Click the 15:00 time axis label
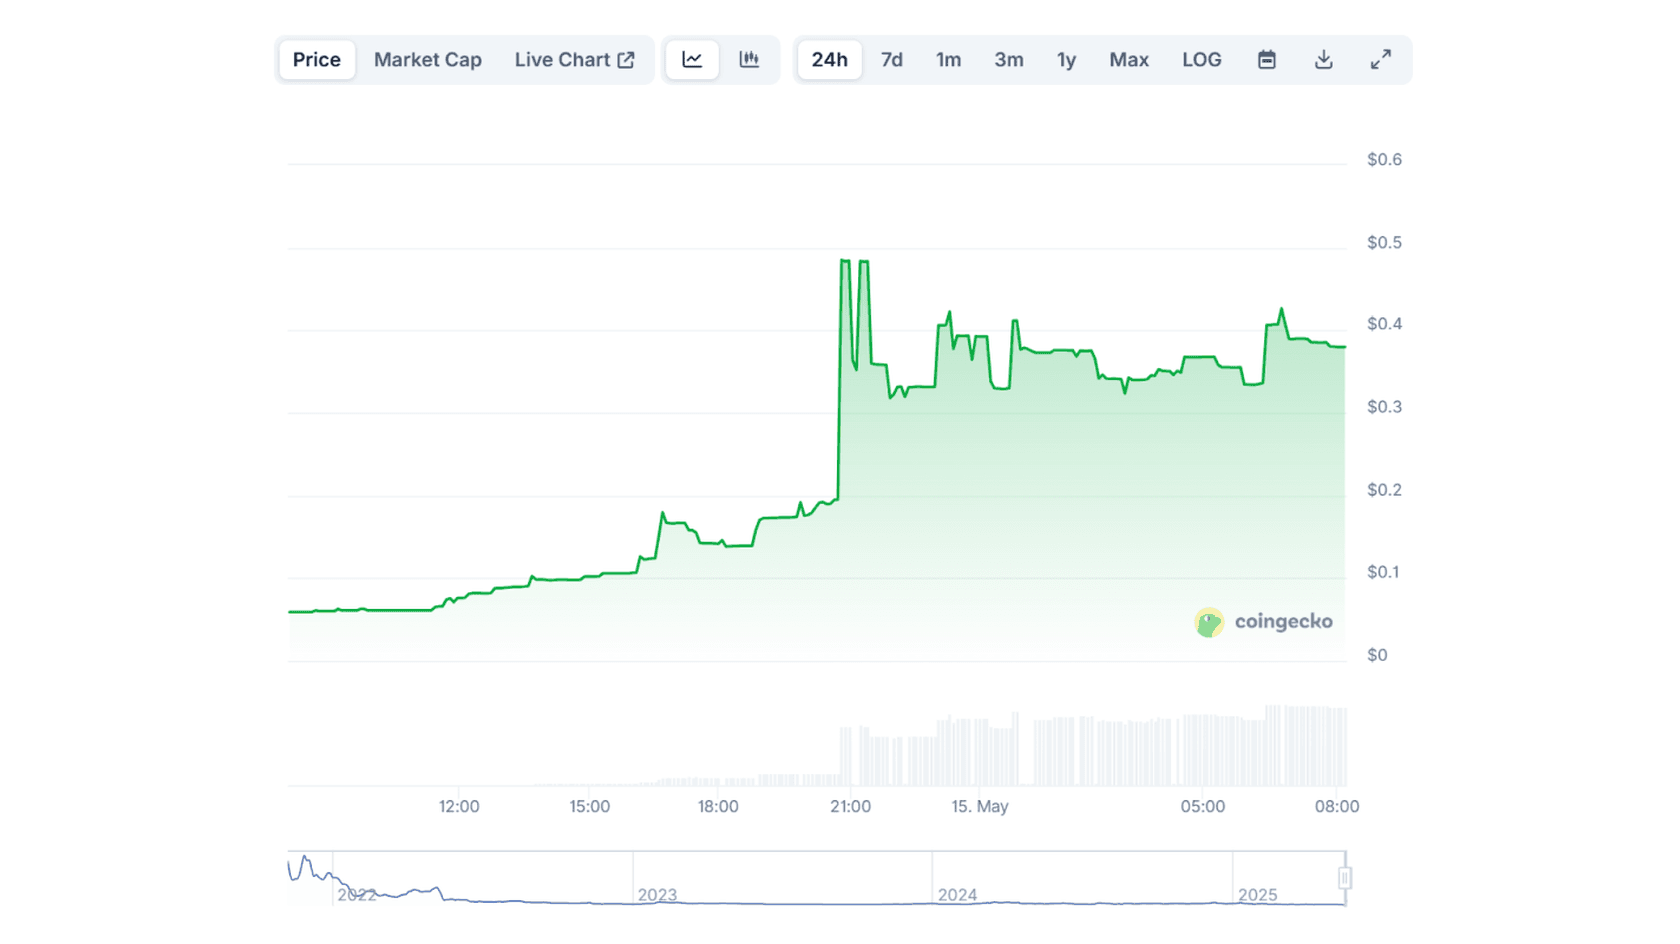 (590, 807)
